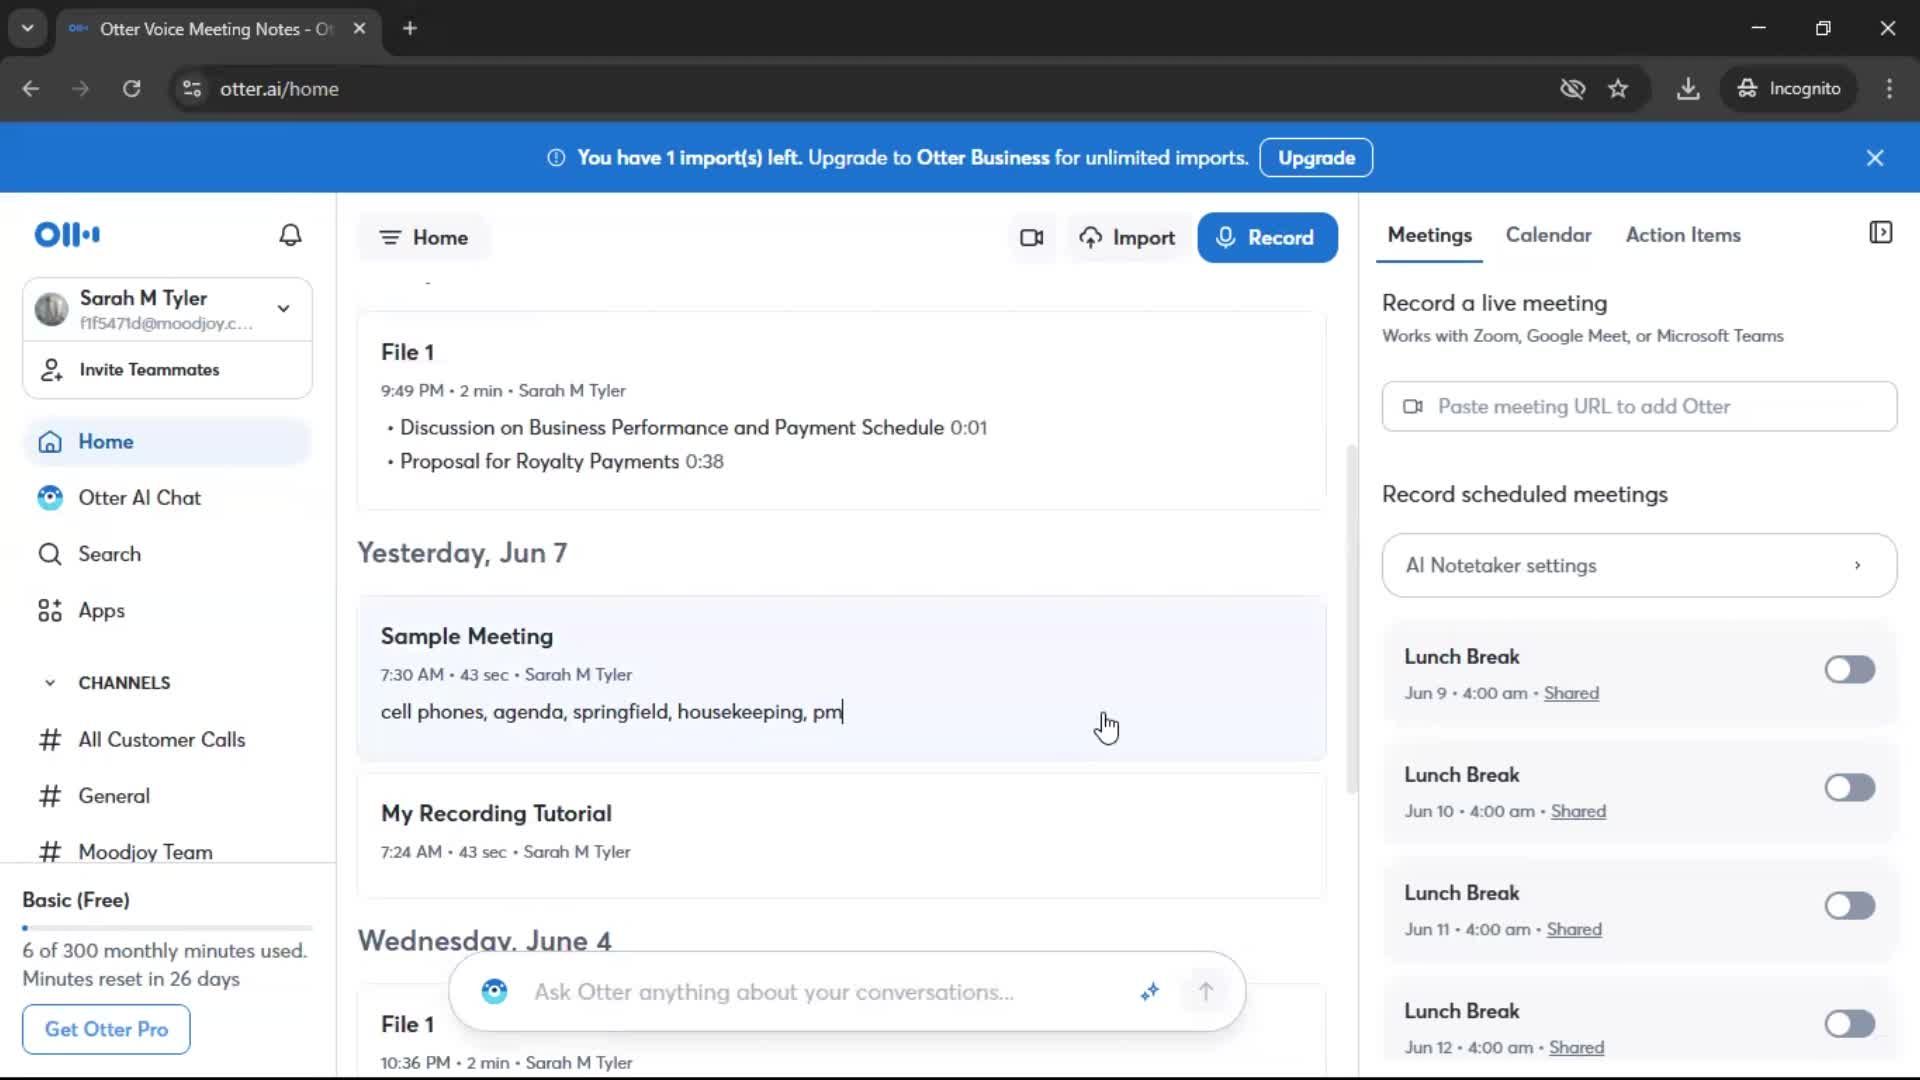
Task: Switch to the Calendar tab
Action: coord(1548,235)
